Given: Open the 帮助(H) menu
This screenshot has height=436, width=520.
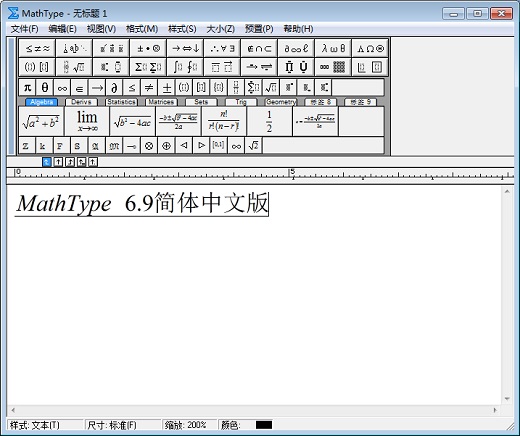Looking at the screenshot, I should point(298,29).
